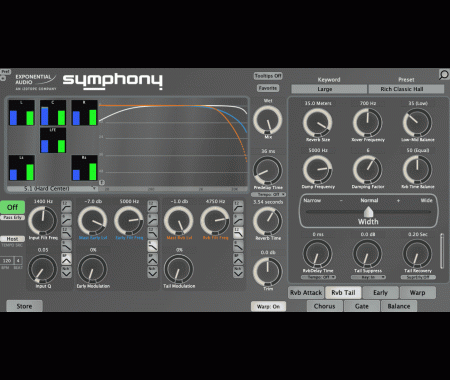Click the Predelay Time knob
450x380 pixels.
point(268,171)
